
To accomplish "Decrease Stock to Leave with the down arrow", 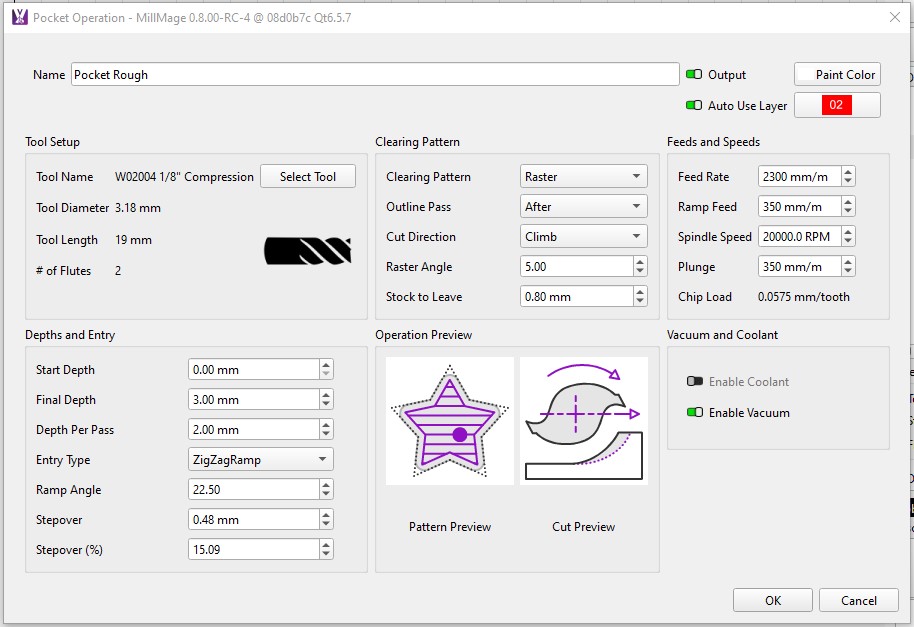I will point(640,301).
